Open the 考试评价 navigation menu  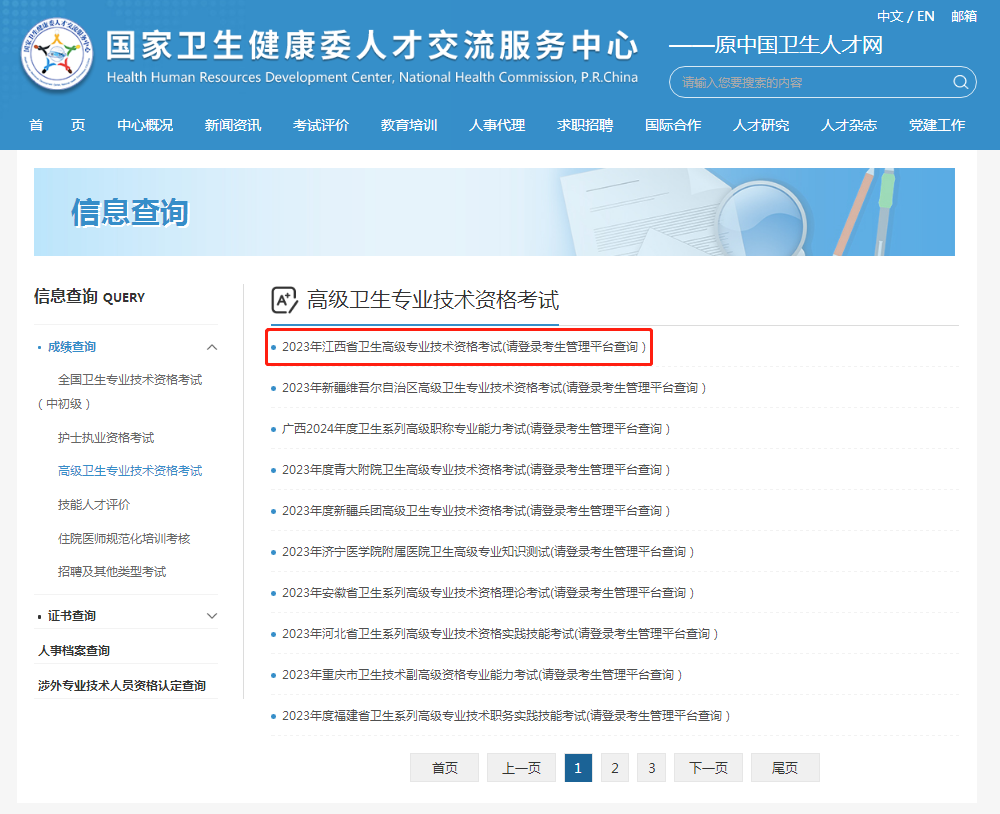(321, 125)
